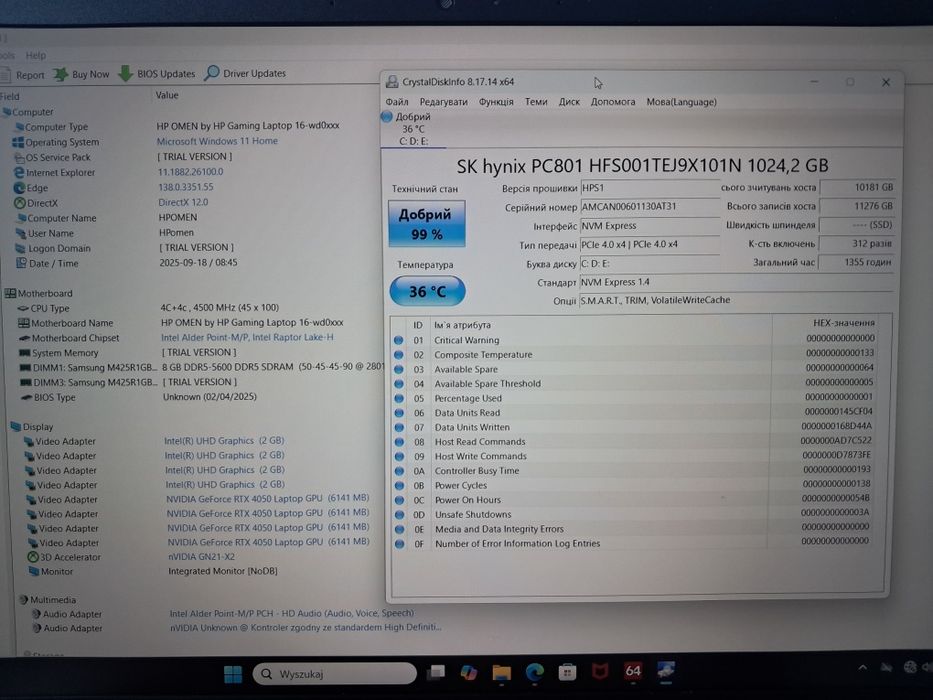Open AIDA64 taskbar icon labeled 64
Viewport: 933px width, 700px height.
(633, 671)
